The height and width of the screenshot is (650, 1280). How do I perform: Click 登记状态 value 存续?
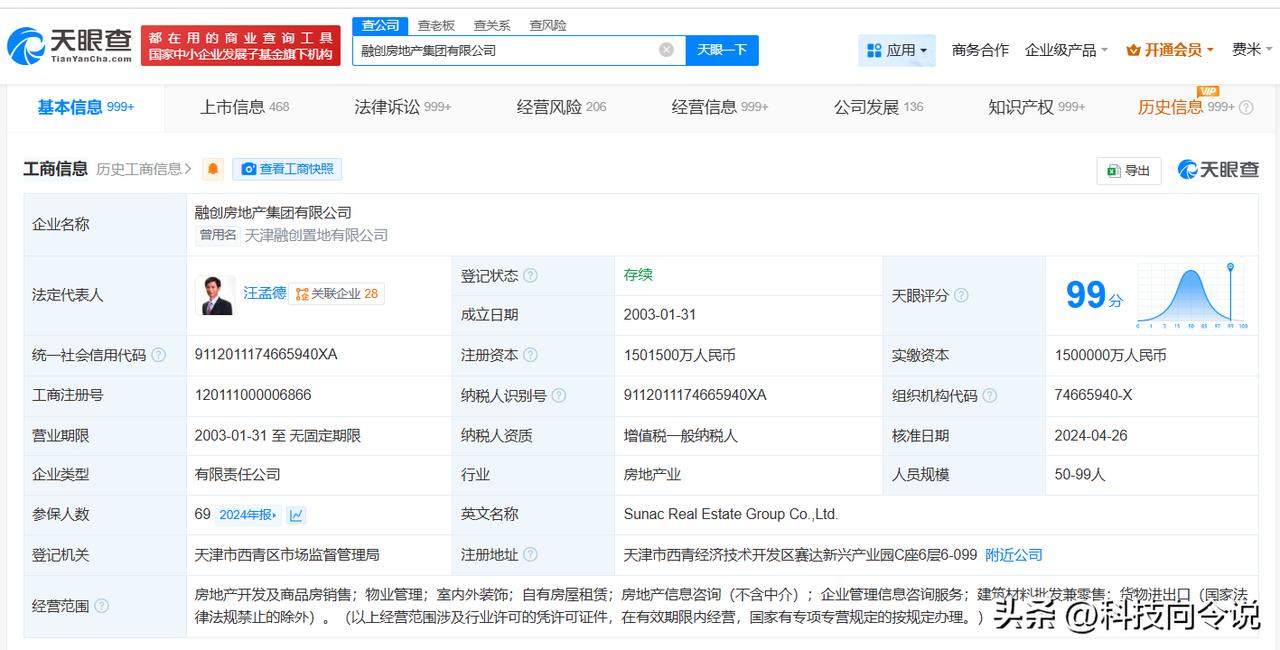[x=638, y=274]
